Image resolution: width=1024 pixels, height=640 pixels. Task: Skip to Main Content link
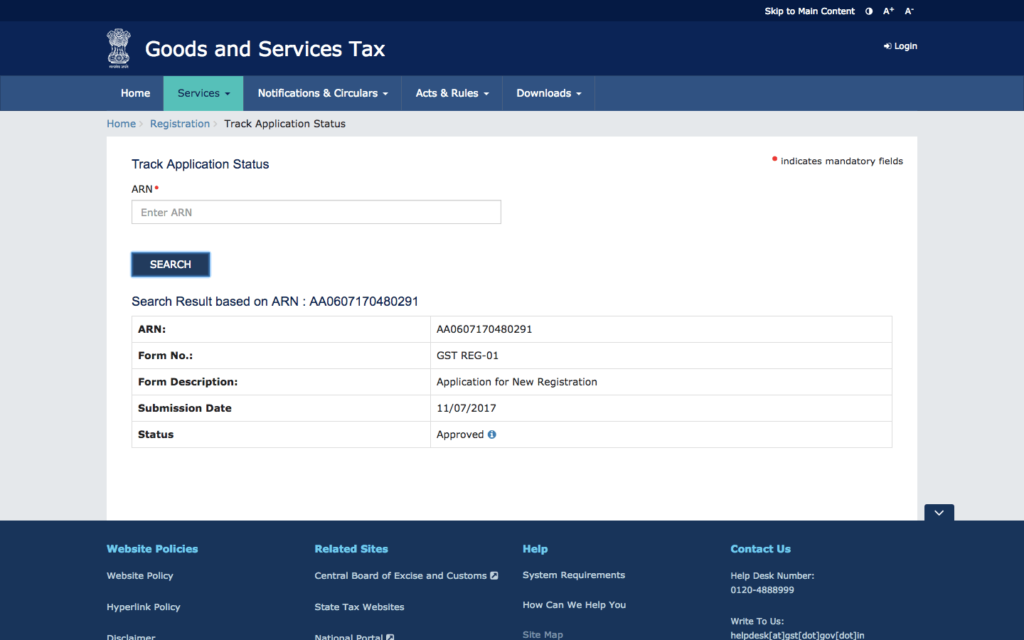[x=809, y=11]
